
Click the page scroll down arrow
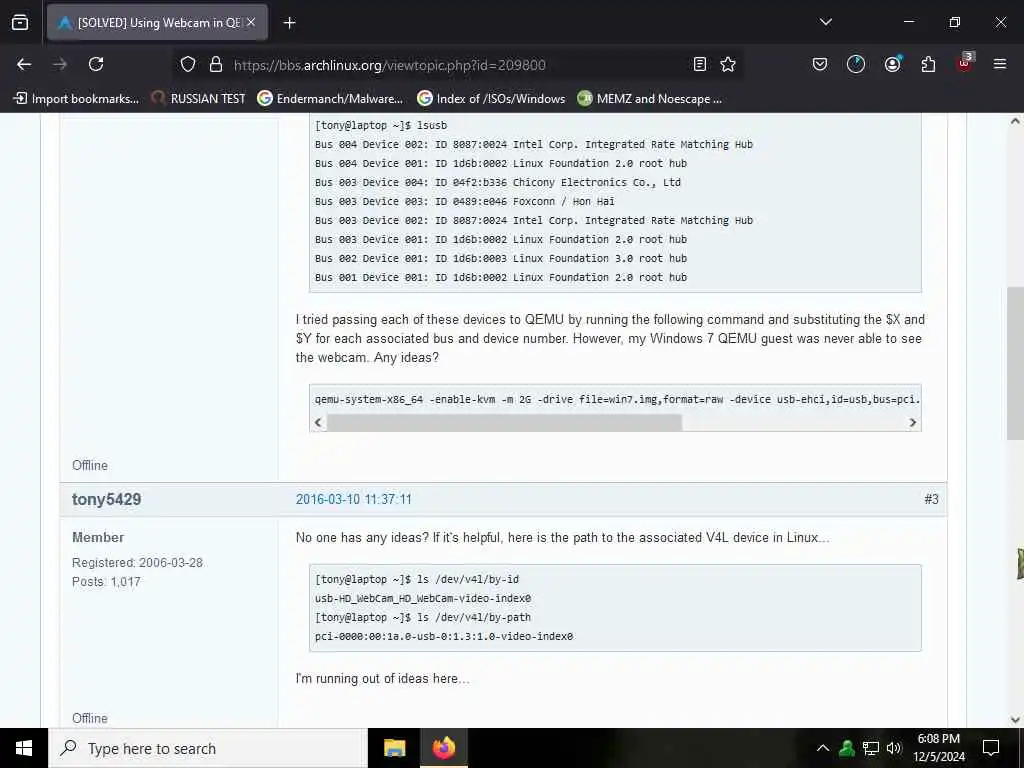click(x=1015, y=720)
